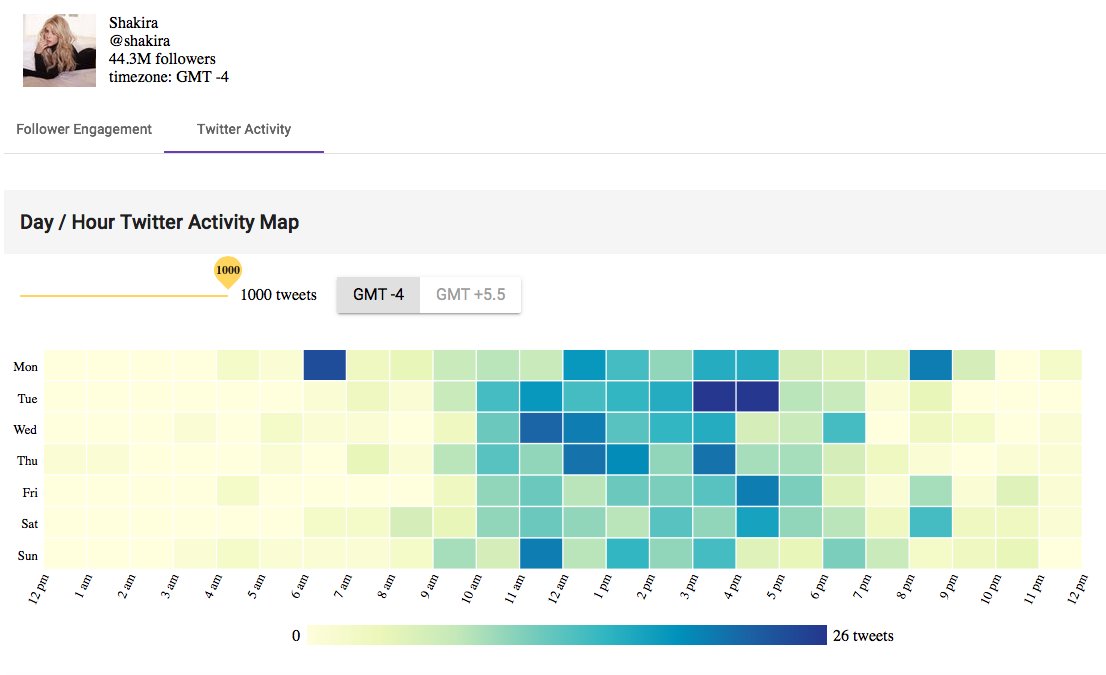Click the Thursday 3 pm blue cell
The width and height of the screenshot is (1106, 675).
pyautogui.click(x=714, y=459)
